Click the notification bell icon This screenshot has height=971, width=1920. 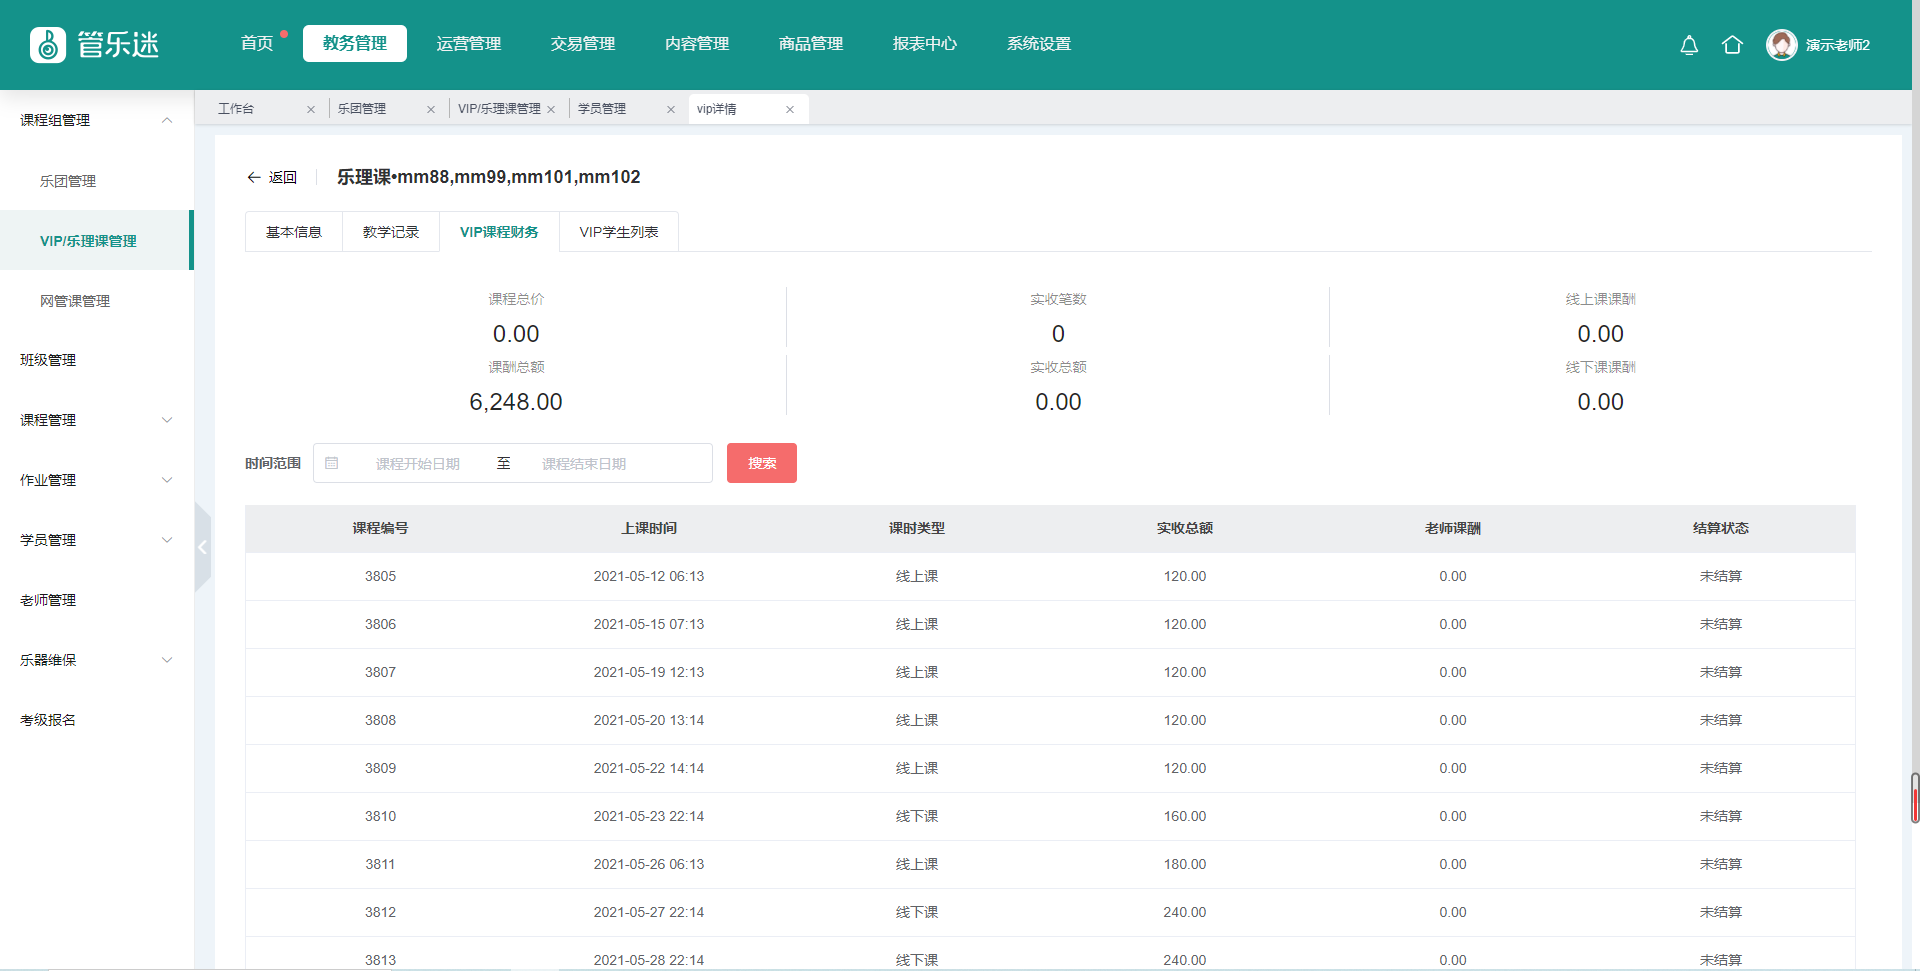click(x=1689, y=45)
